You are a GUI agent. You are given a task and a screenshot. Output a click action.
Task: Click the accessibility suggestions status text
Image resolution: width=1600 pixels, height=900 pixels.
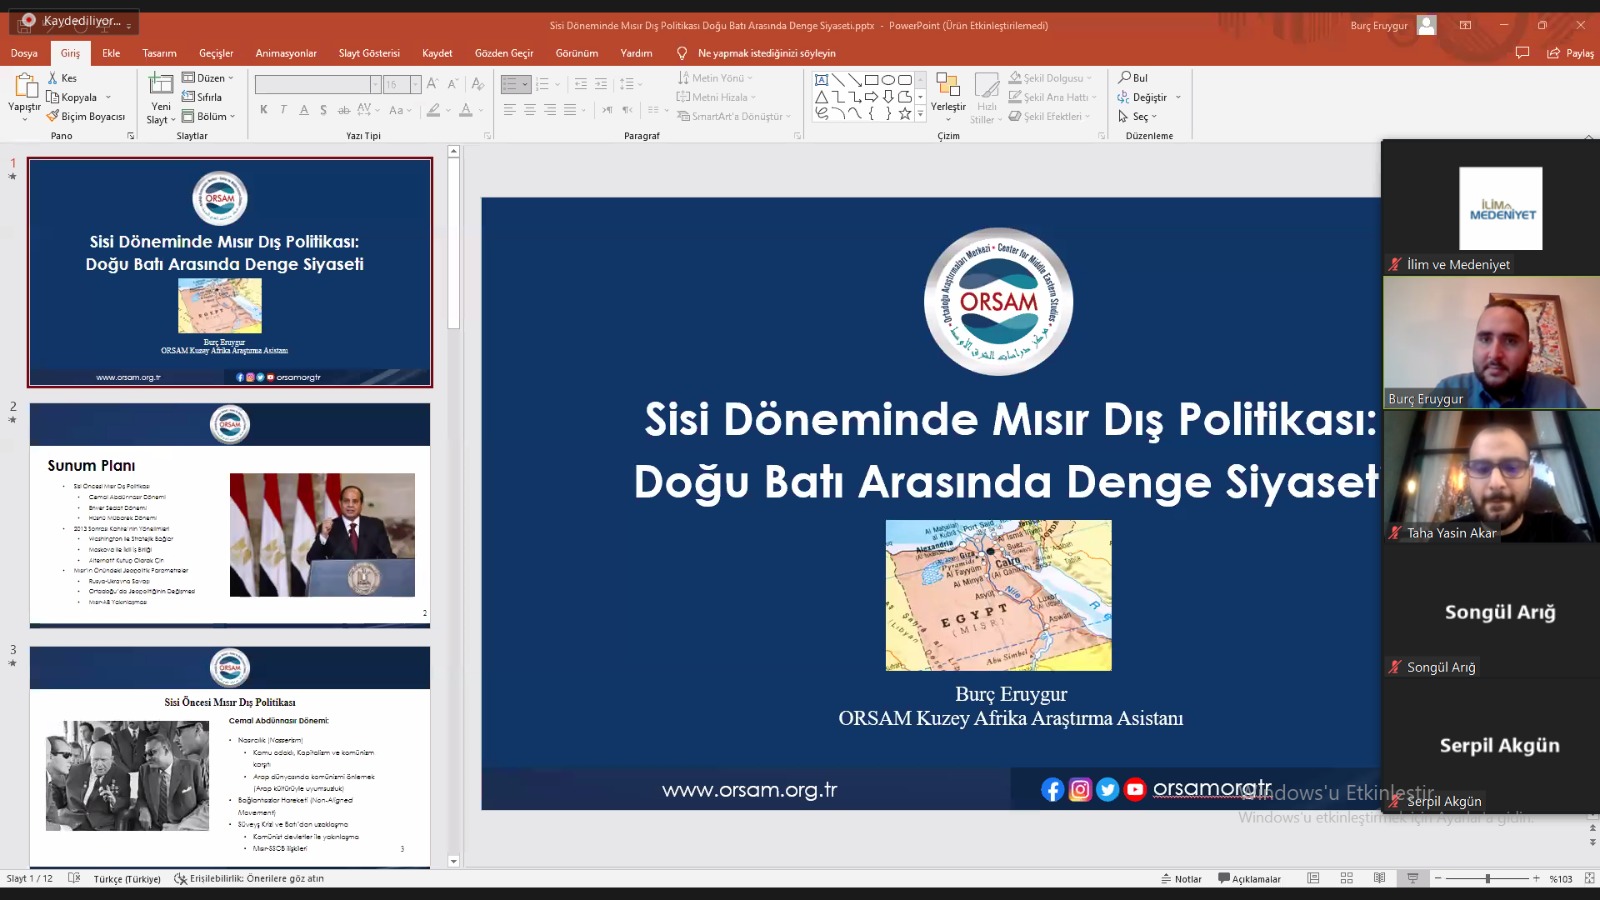coord(249,879)
